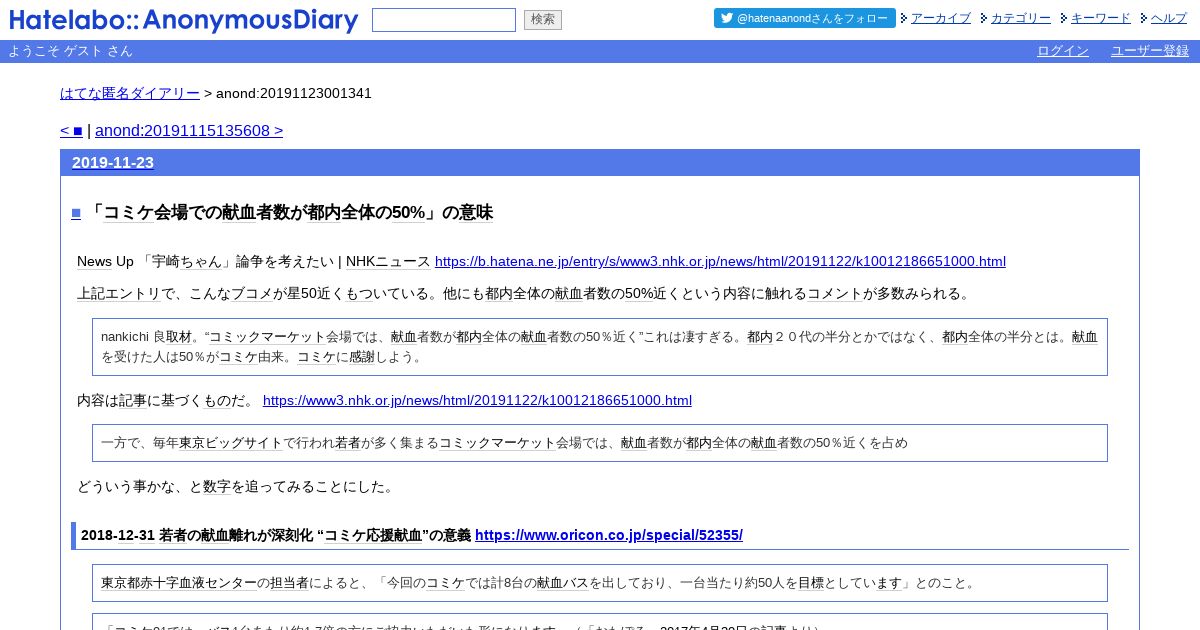Viewport: 1200px width, 630px height.
Task: Open b.hatena.ne.jp entry URL link
Action: point(720,262)
